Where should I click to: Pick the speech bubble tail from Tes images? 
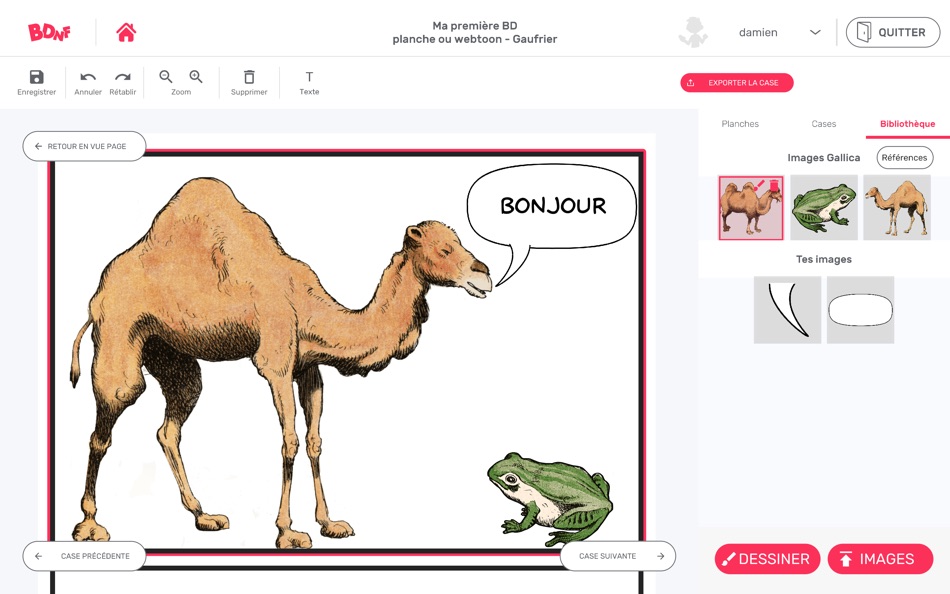(787, 310)
